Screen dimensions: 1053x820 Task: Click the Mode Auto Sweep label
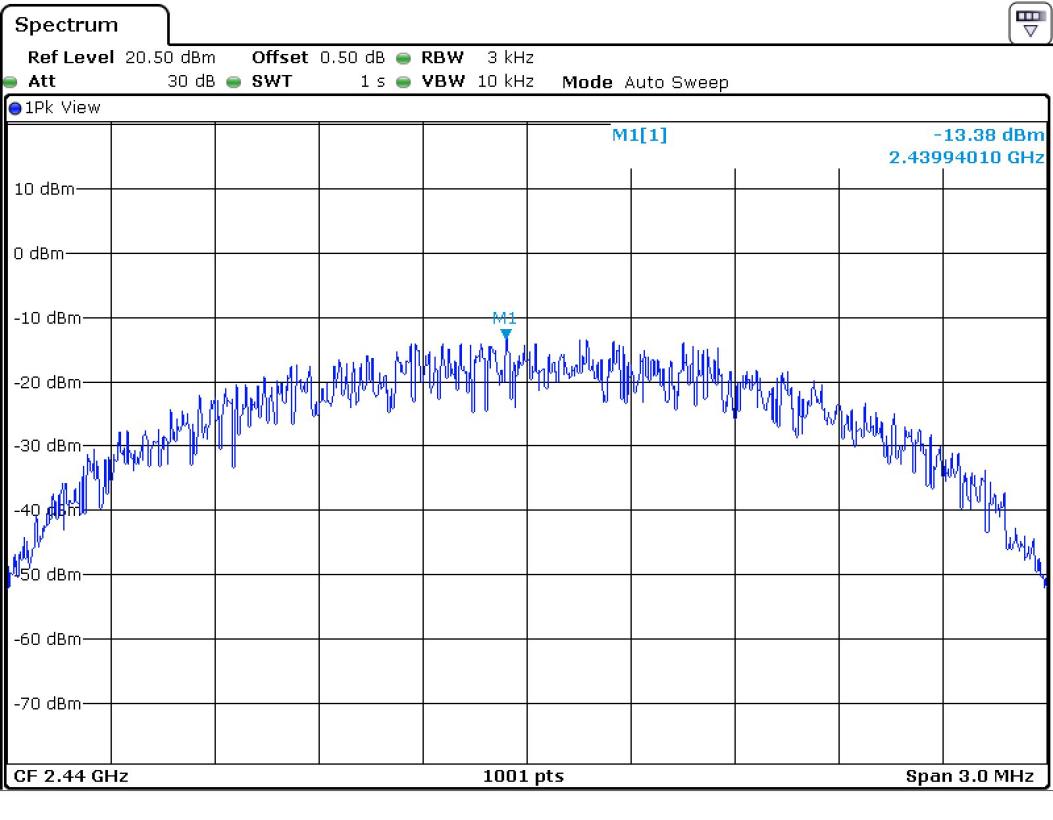click(645, 82)
